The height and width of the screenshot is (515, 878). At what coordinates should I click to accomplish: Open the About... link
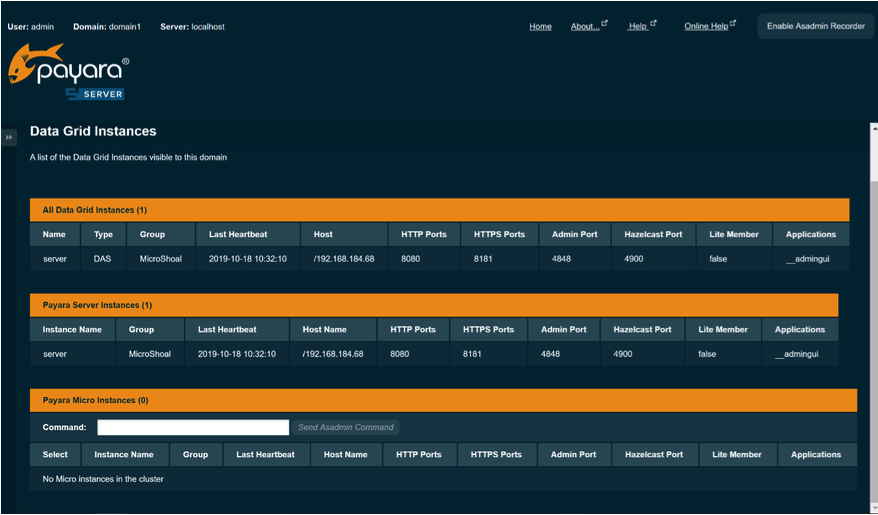click(584, 27)
